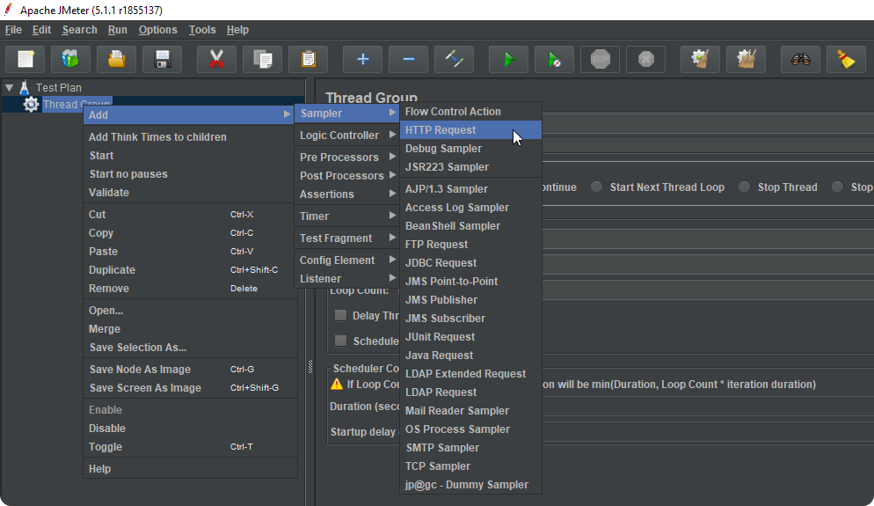Open the Search menu
Image resolution: width=874 pixels, height=506 pixels.
click(x=79, y=30)
